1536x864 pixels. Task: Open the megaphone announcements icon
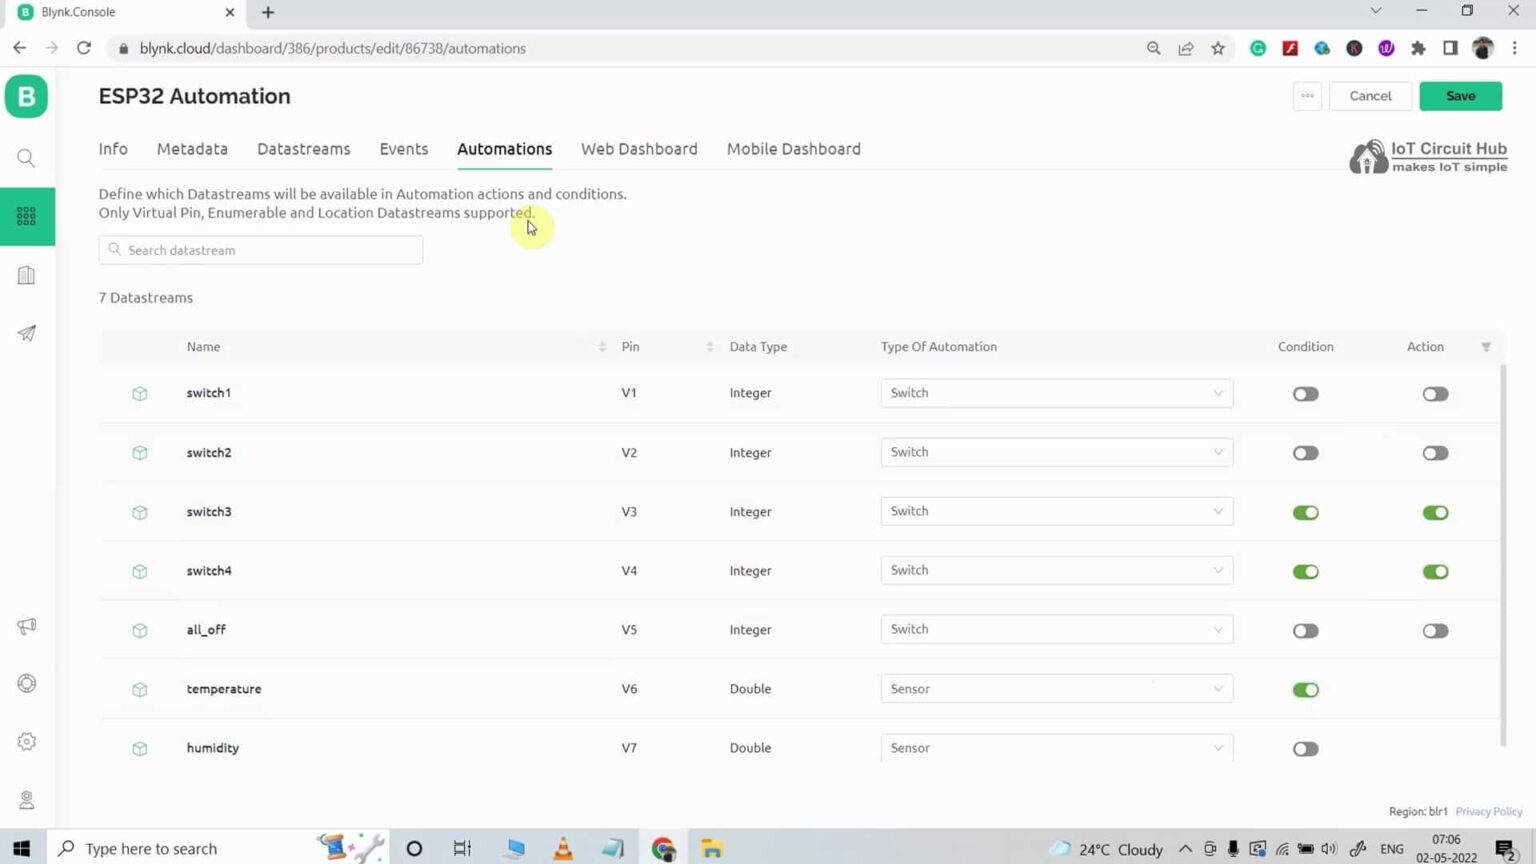click(x=27, y=626)
